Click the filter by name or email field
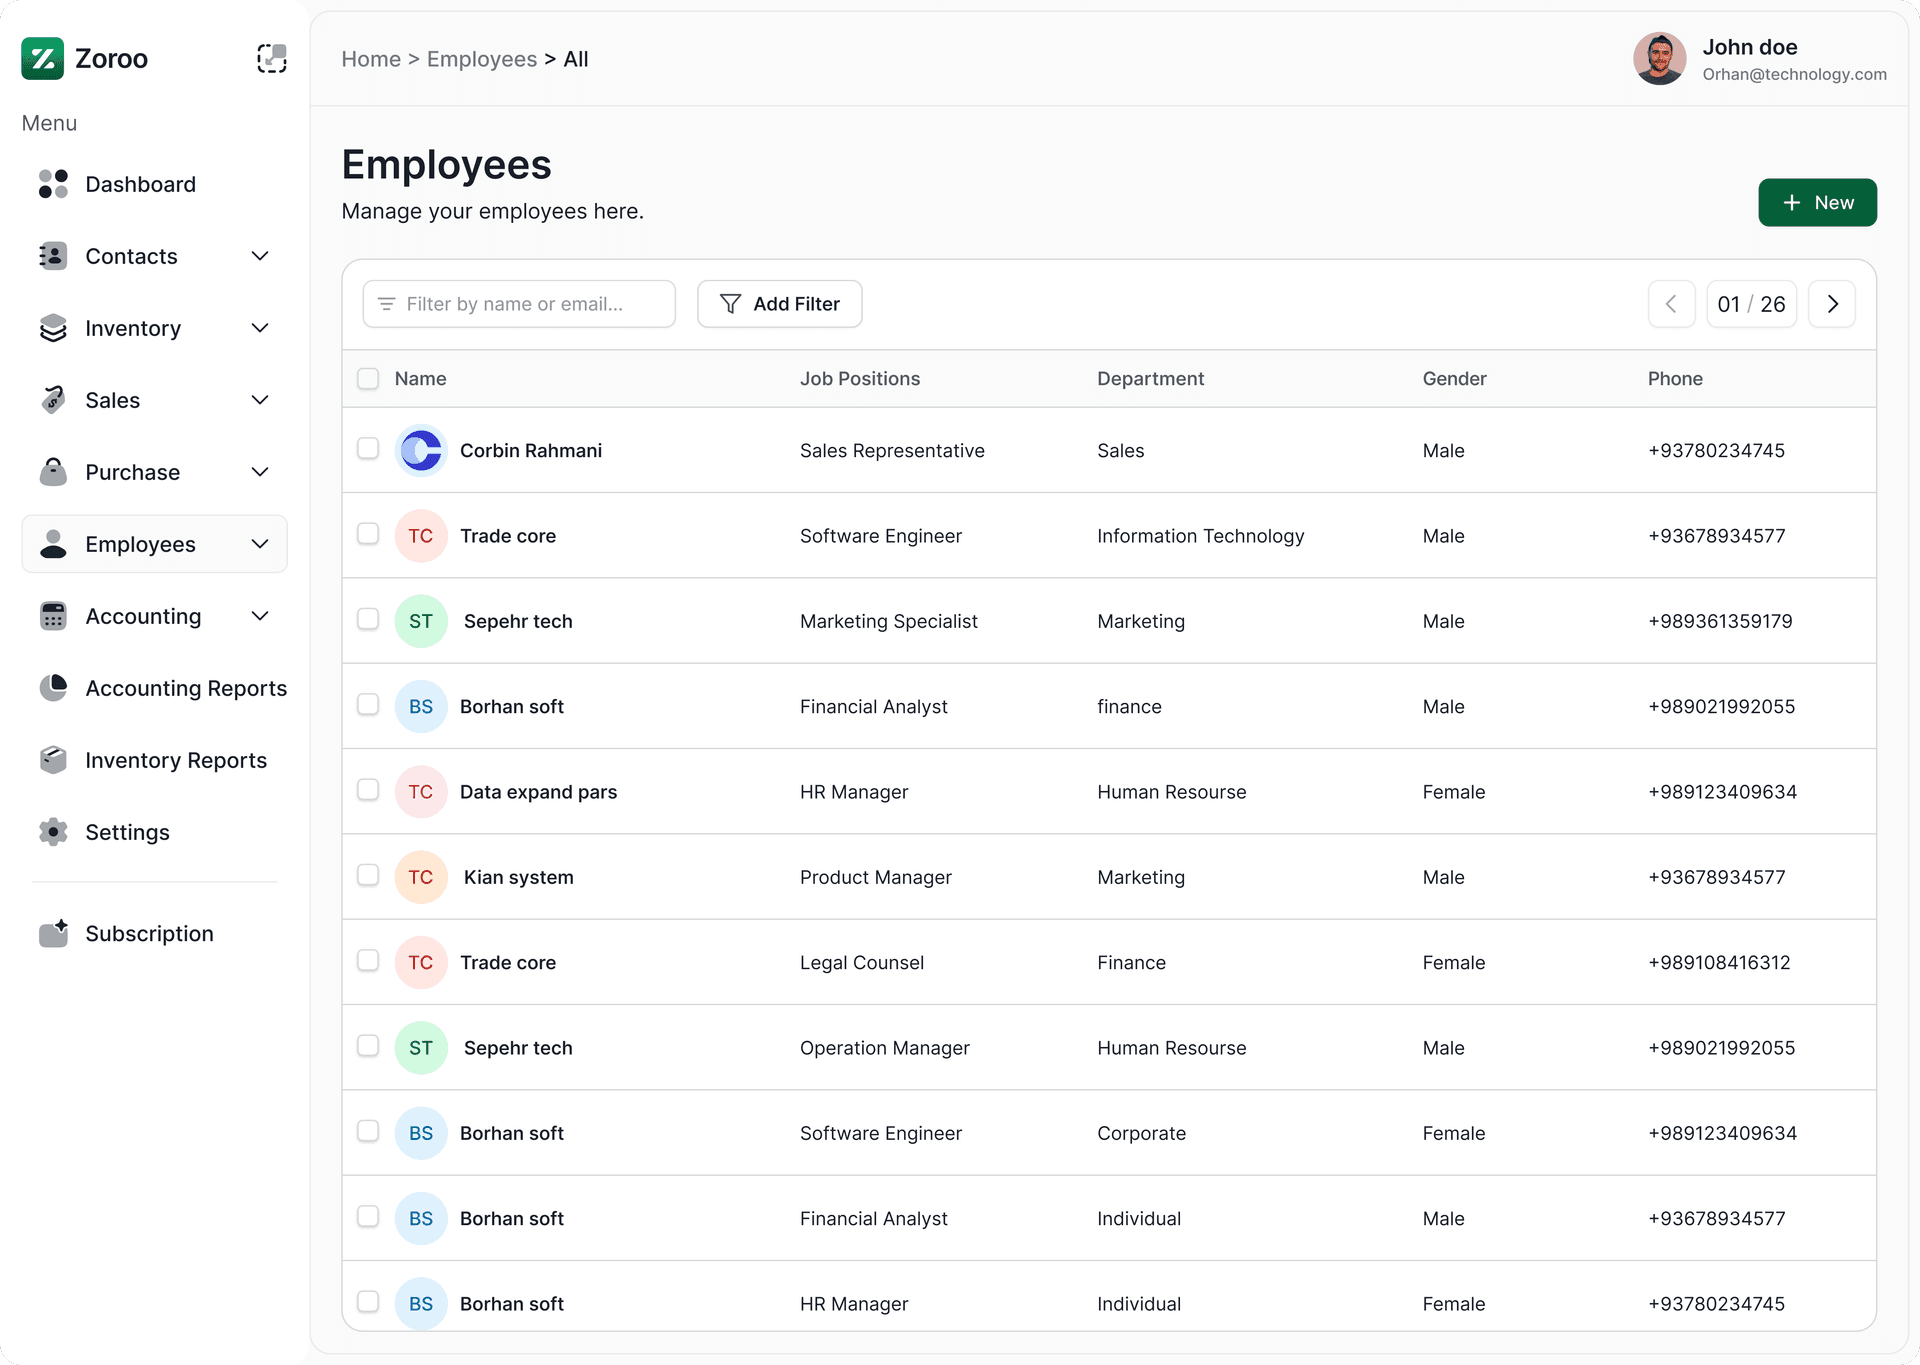The width and height of the screenshot is (1920, 1365). (519, 303)
